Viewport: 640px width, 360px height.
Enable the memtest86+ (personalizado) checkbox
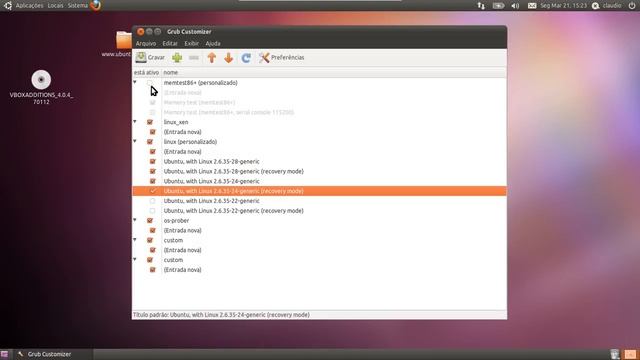click(x=150, y=82)
